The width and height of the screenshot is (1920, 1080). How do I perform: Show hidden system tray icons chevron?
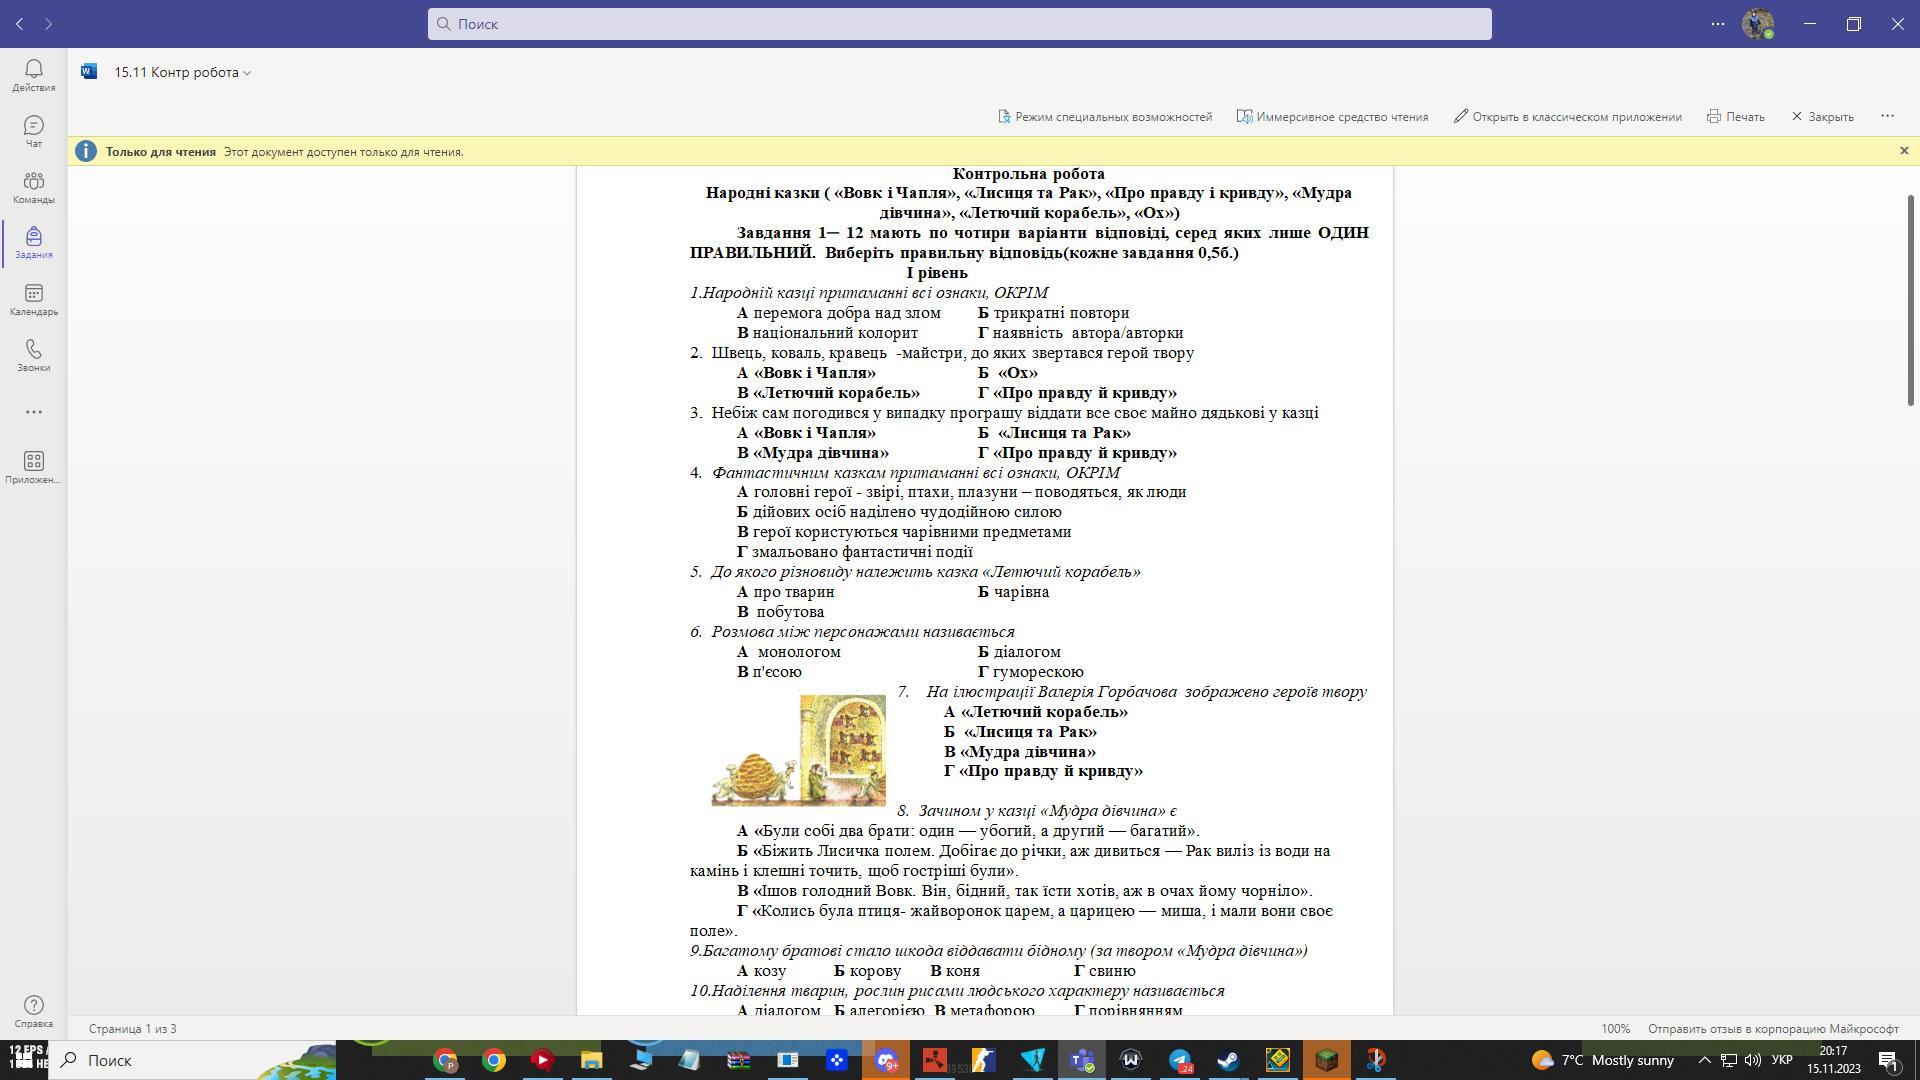click(x=1705, y=1060)
